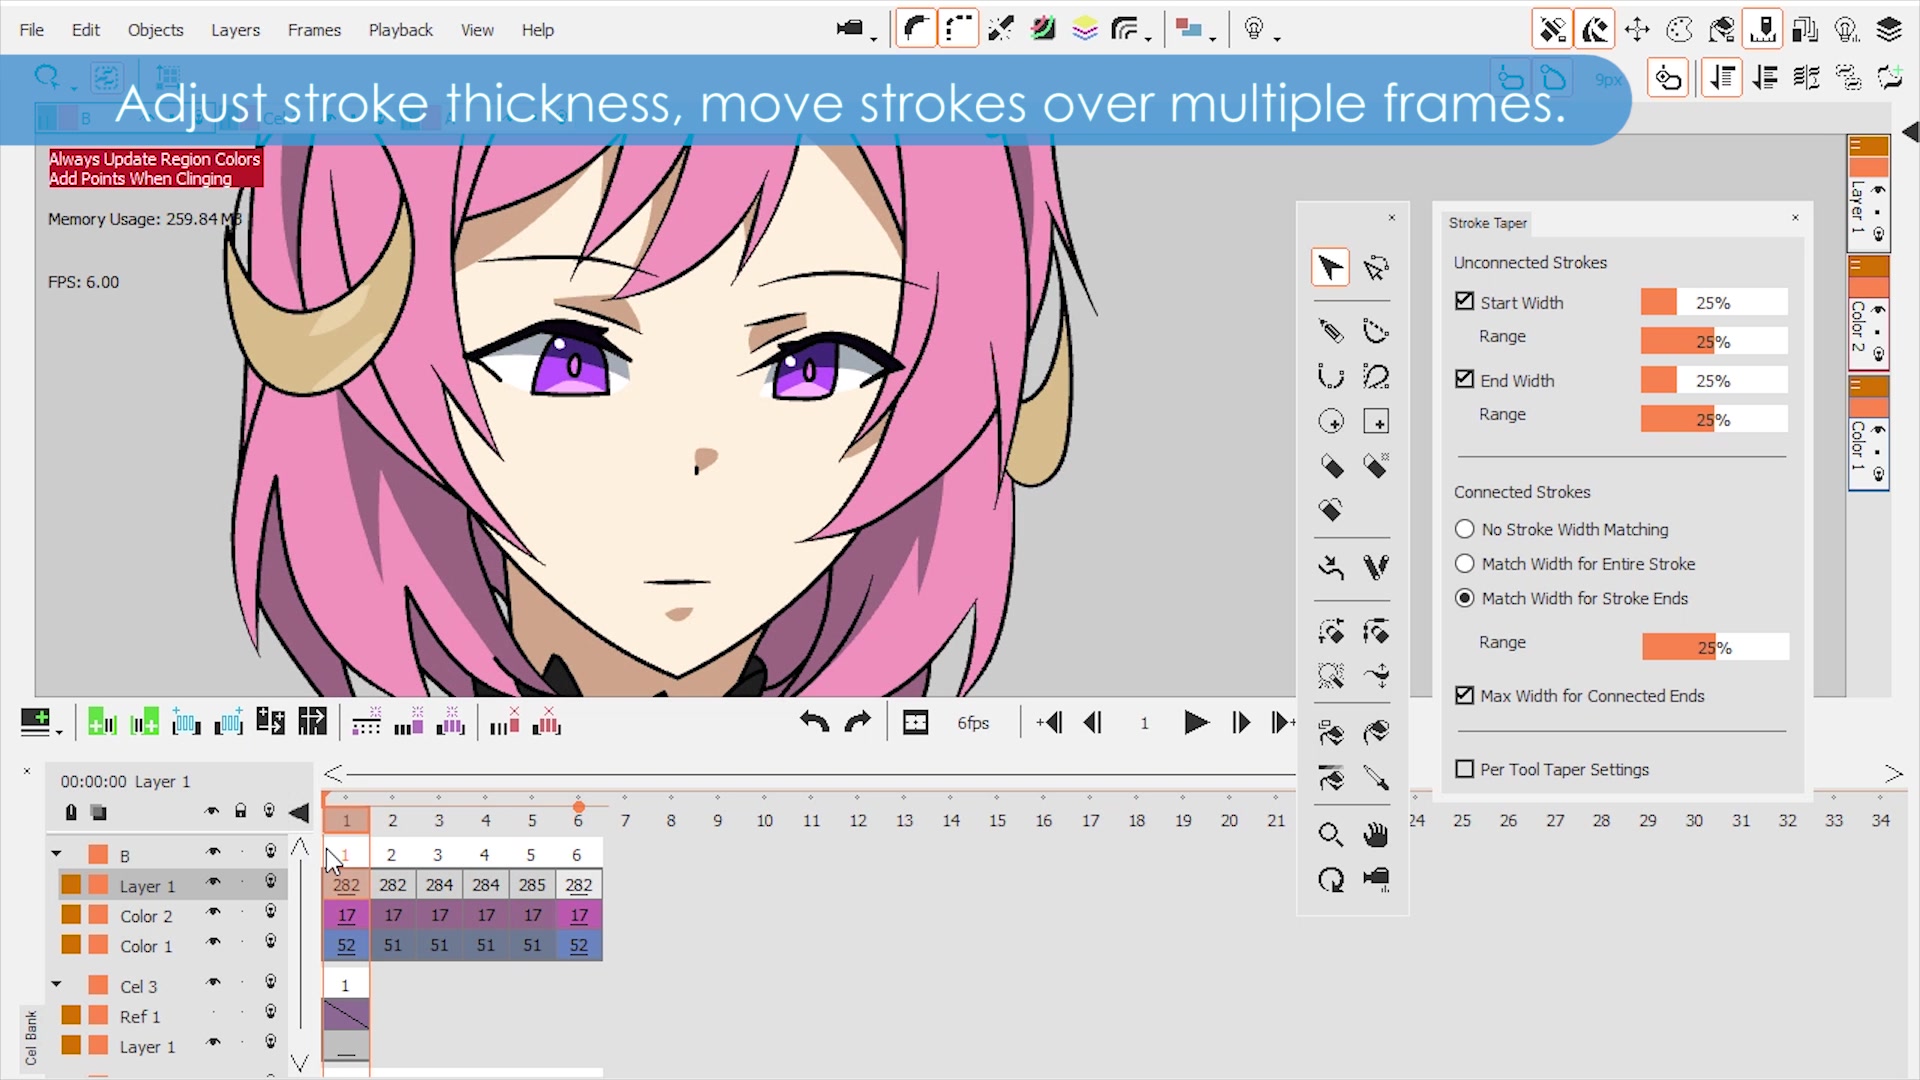Adjust the End Width slider
This screenshot has width=1920, height=1080.
point(1714,380)
